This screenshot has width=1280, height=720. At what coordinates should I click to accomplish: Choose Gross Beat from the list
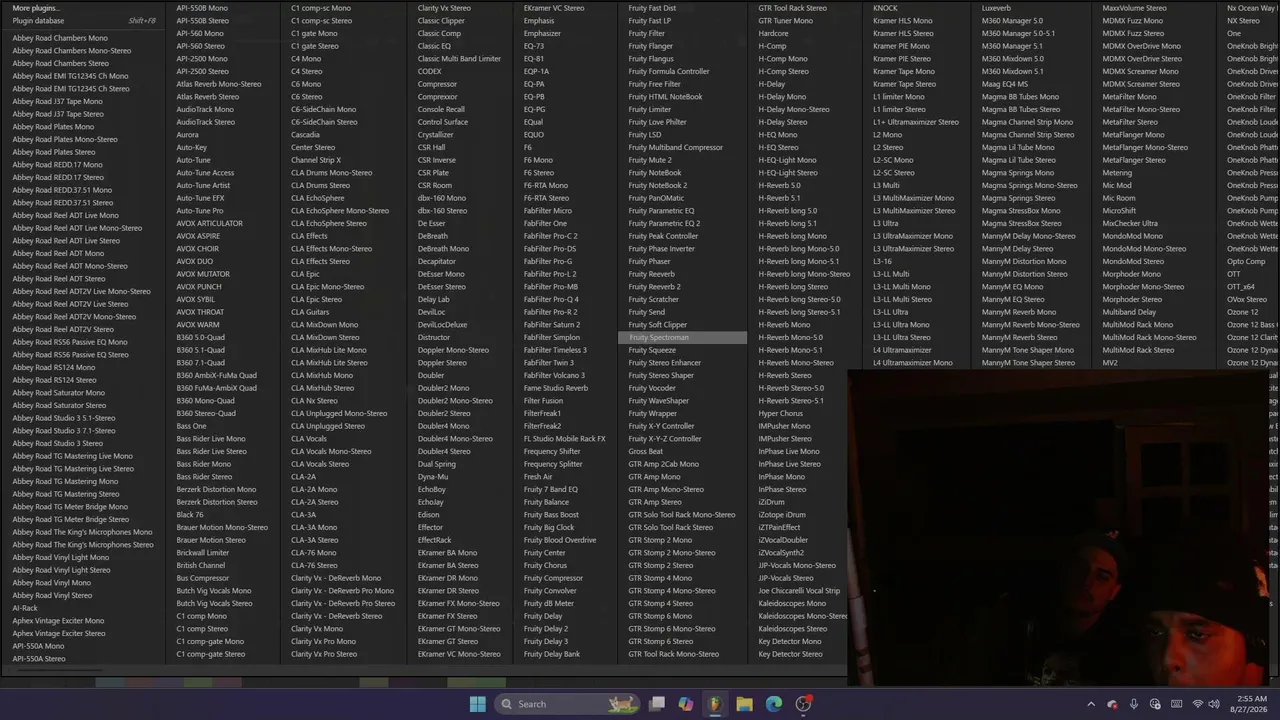(645, 451)
